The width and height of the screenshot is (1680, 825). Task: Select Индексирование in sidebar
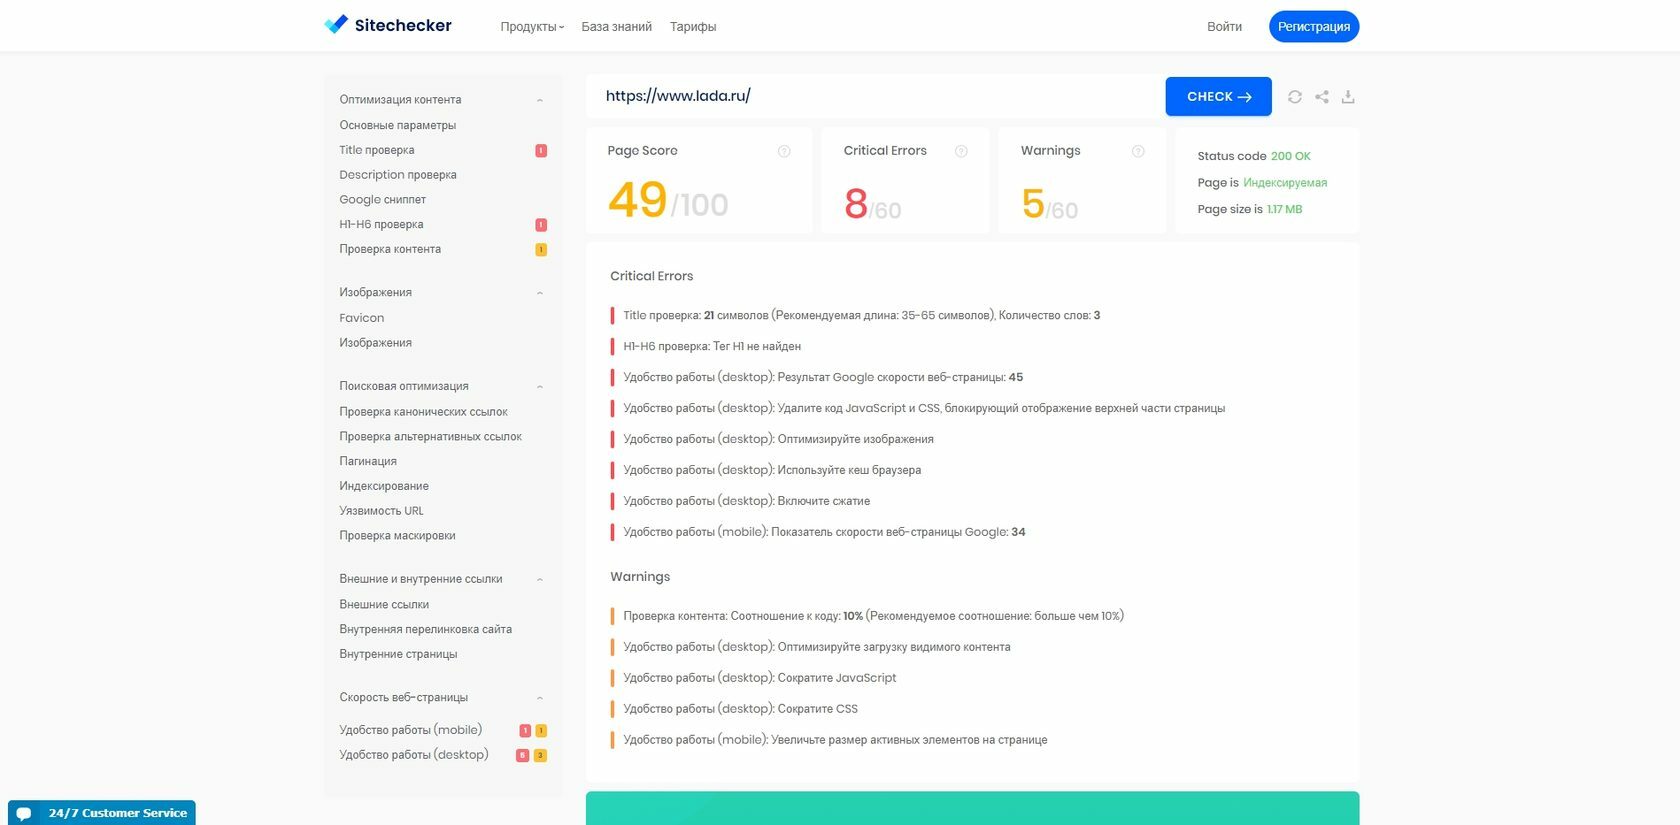pos(384,486)
